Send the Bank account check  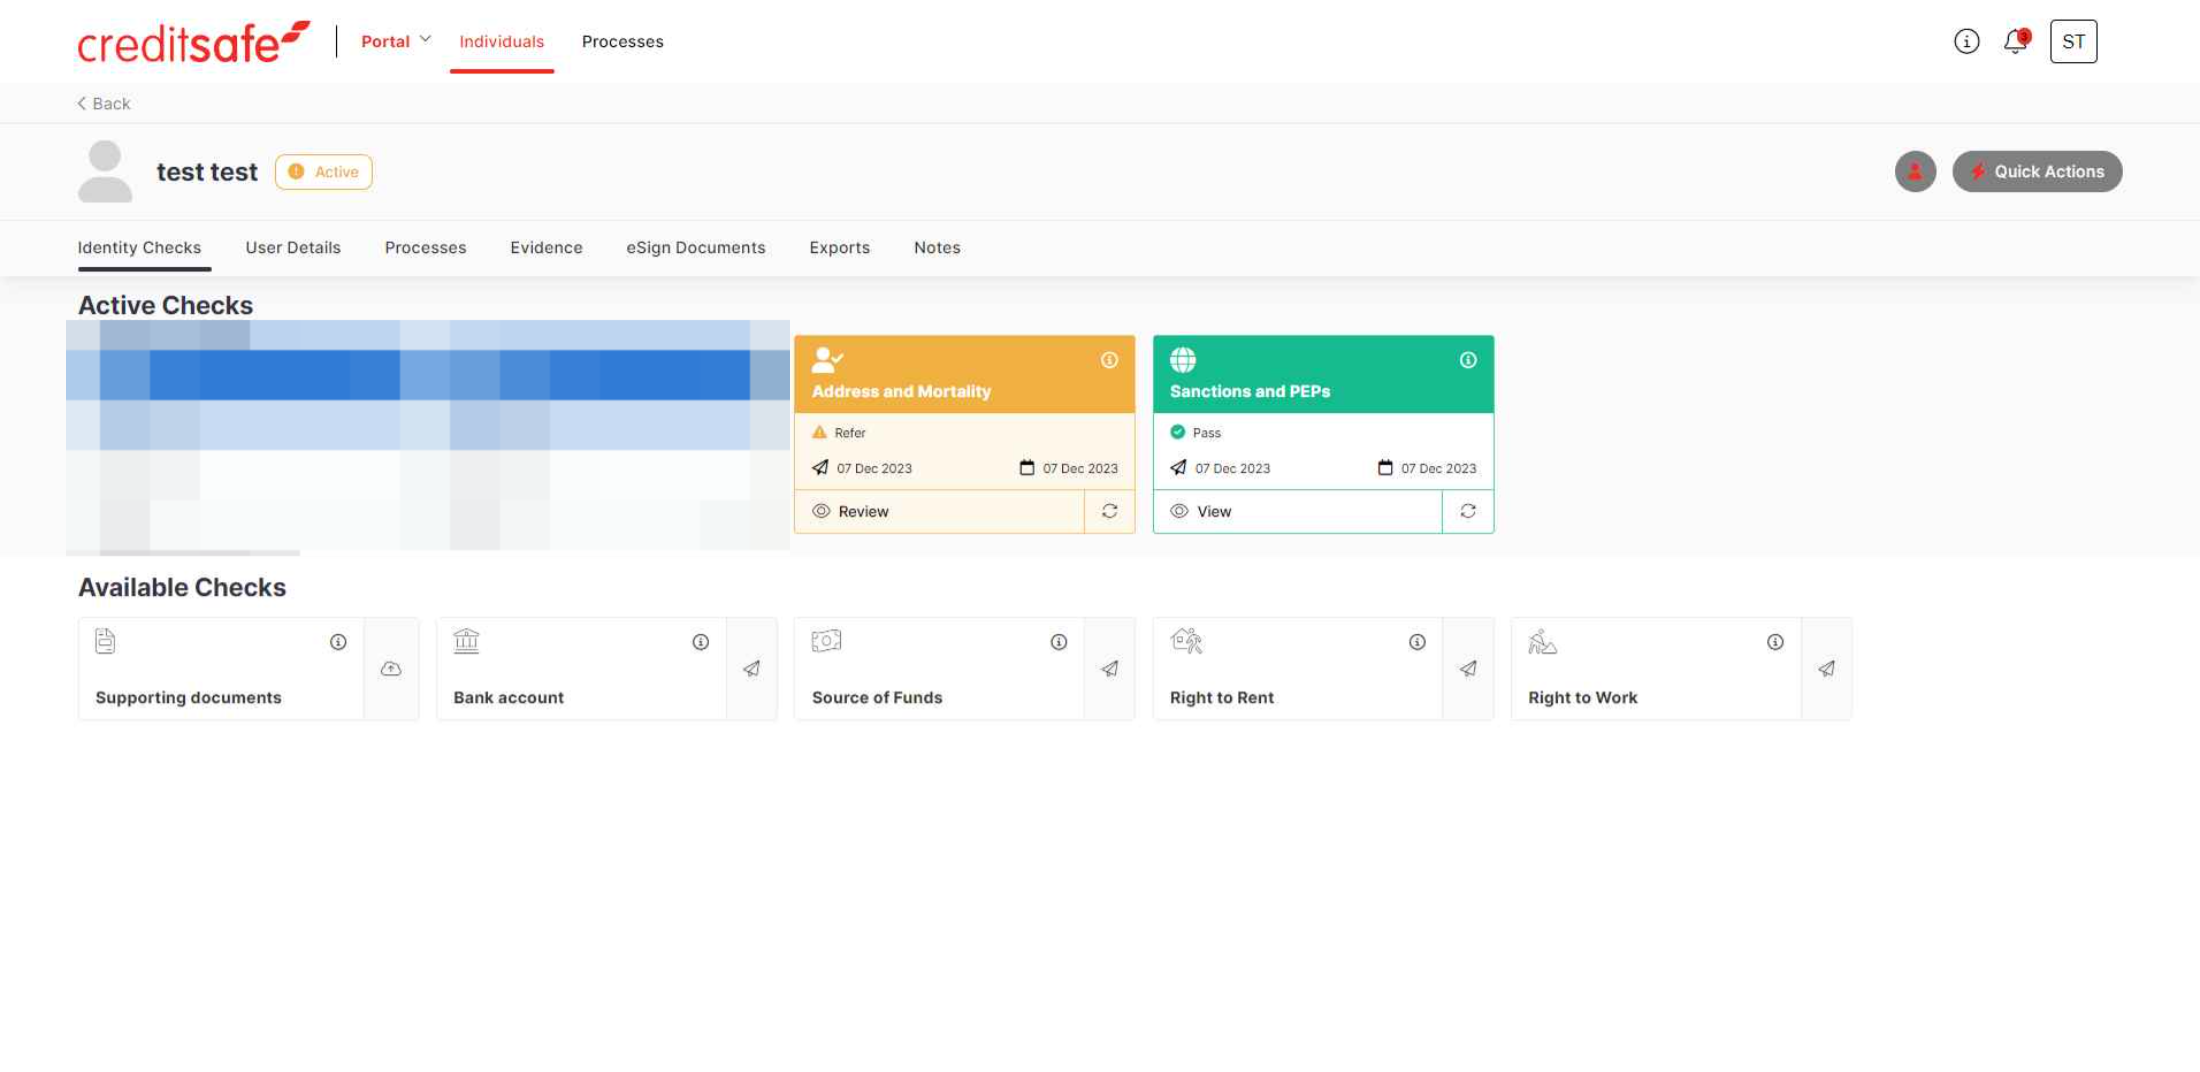[x=751, y=669]
